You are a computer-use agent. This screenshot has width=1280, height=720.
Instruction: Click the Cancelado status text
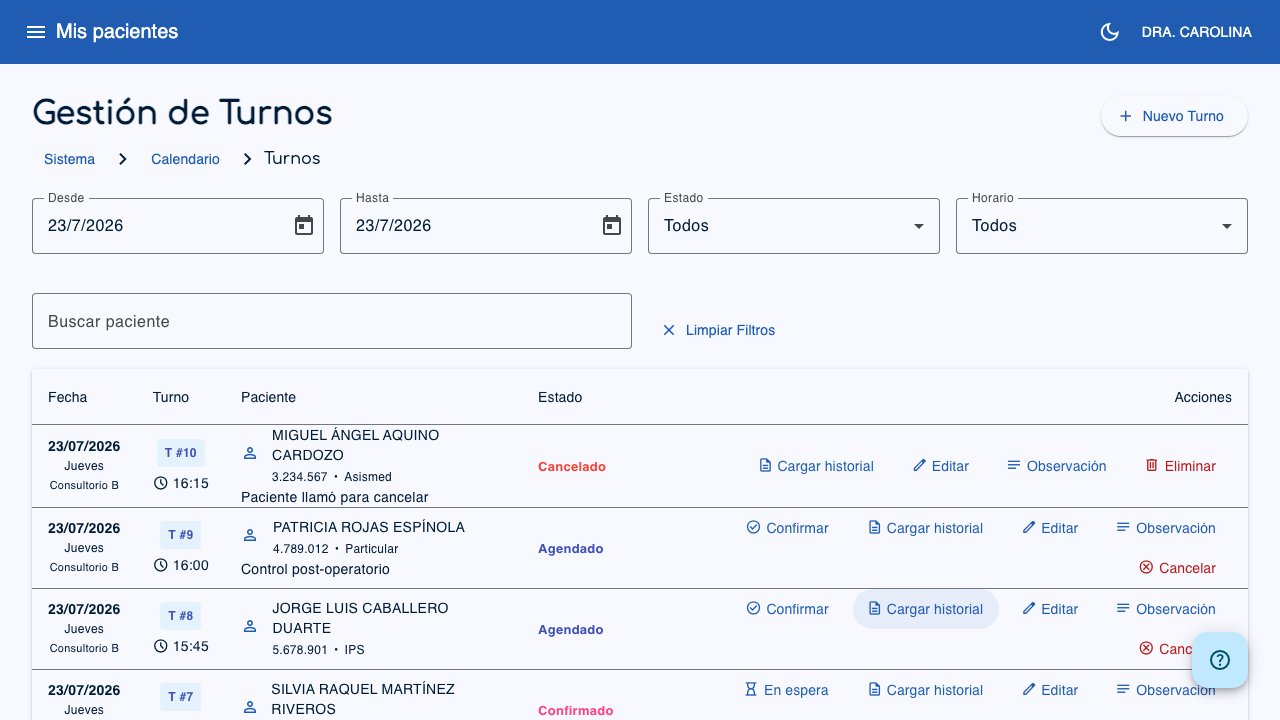(x=572, y=467)
